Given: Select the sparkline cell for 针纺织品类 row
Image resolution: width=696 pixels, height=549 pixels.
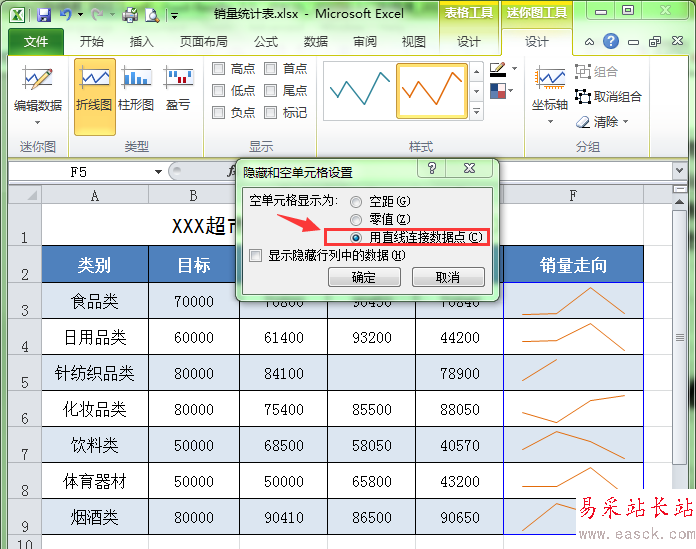Looking at the screenshot, I should [x=573, y=373].
